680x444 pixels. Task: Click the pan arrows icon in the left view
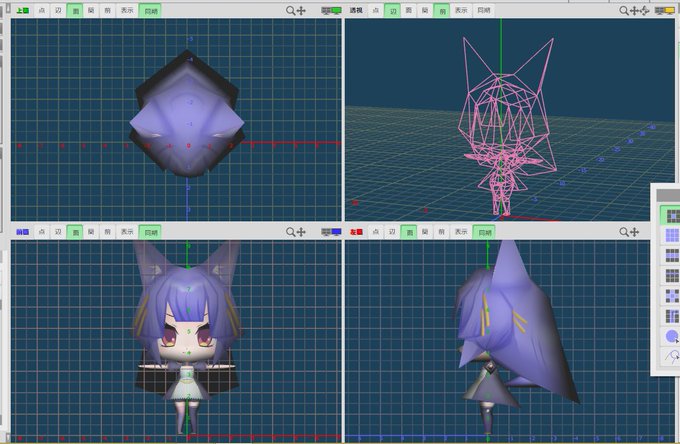(634, 232)
